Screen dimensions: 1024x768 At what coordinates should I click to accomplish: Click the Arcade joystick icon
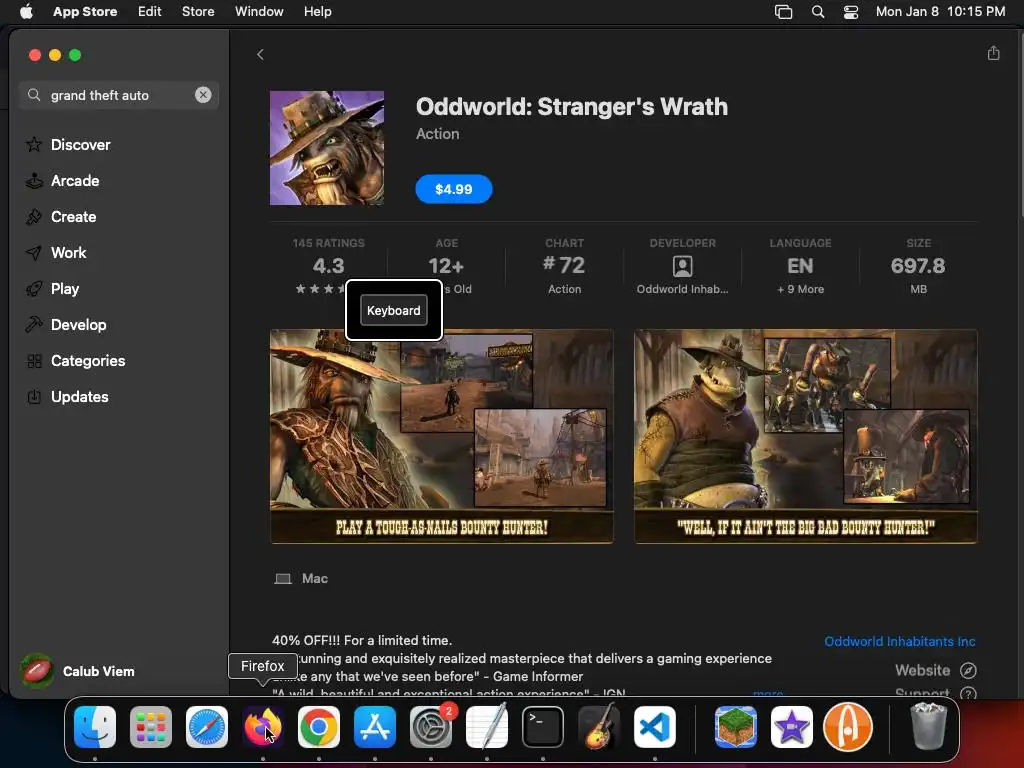tap(34, 180)
